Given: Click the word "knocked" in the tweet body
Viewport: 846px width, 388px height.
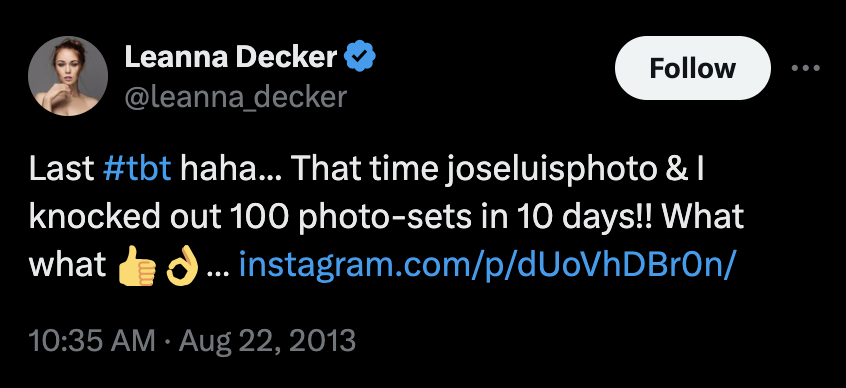Looking at the screenshot, I should pos(94,217).
